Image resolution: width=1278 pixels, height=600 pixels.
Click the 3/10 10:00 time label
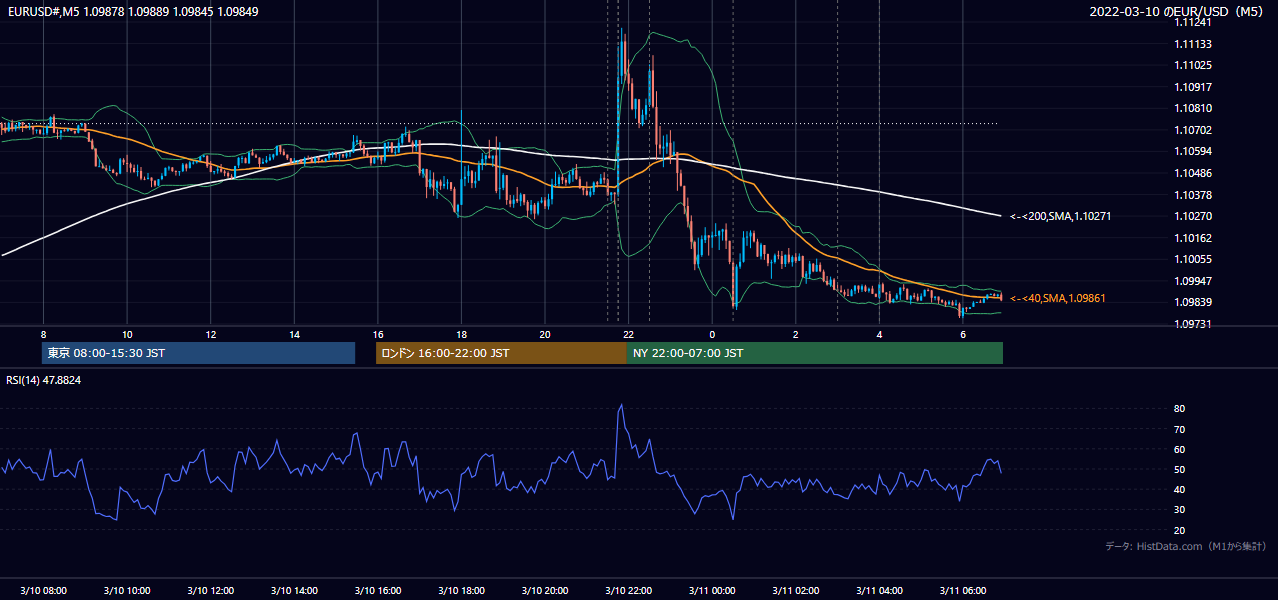(127, 590)
